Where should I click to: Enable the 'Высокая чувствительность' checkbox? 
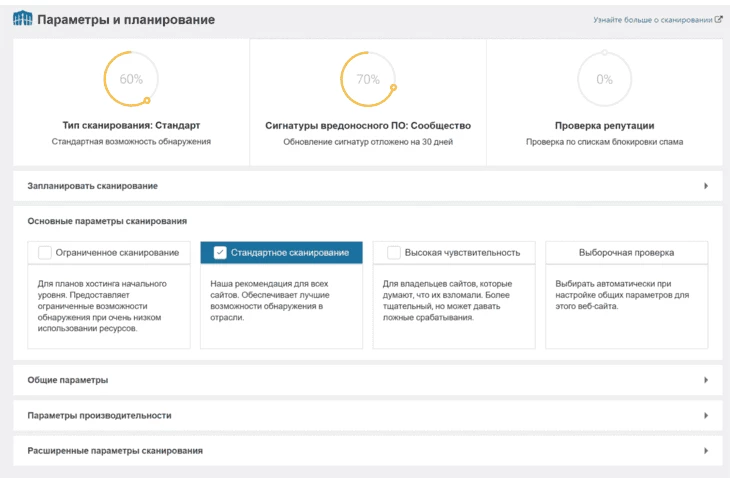coord(394,253)
